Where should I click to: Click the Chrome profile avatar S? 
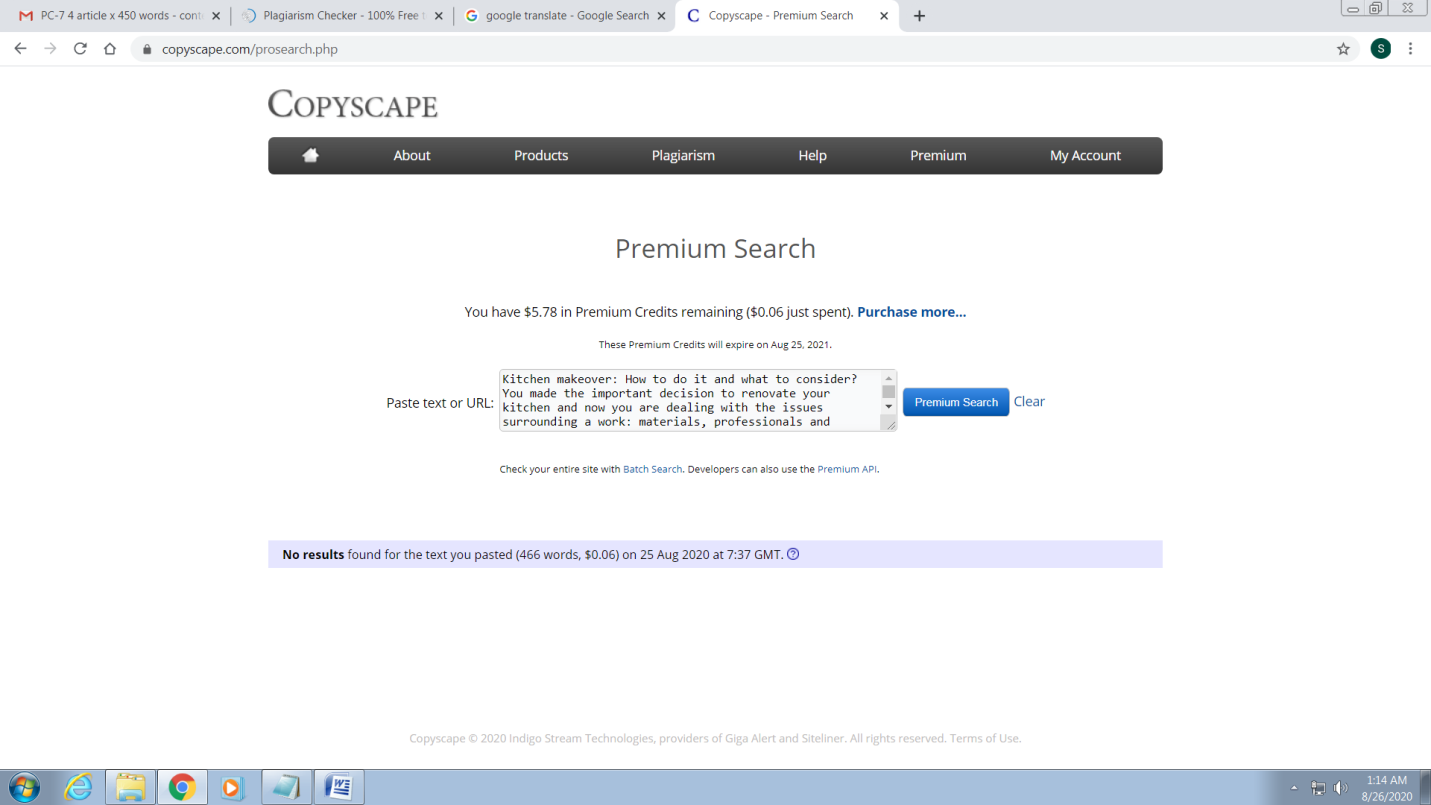coord(1380,49)
